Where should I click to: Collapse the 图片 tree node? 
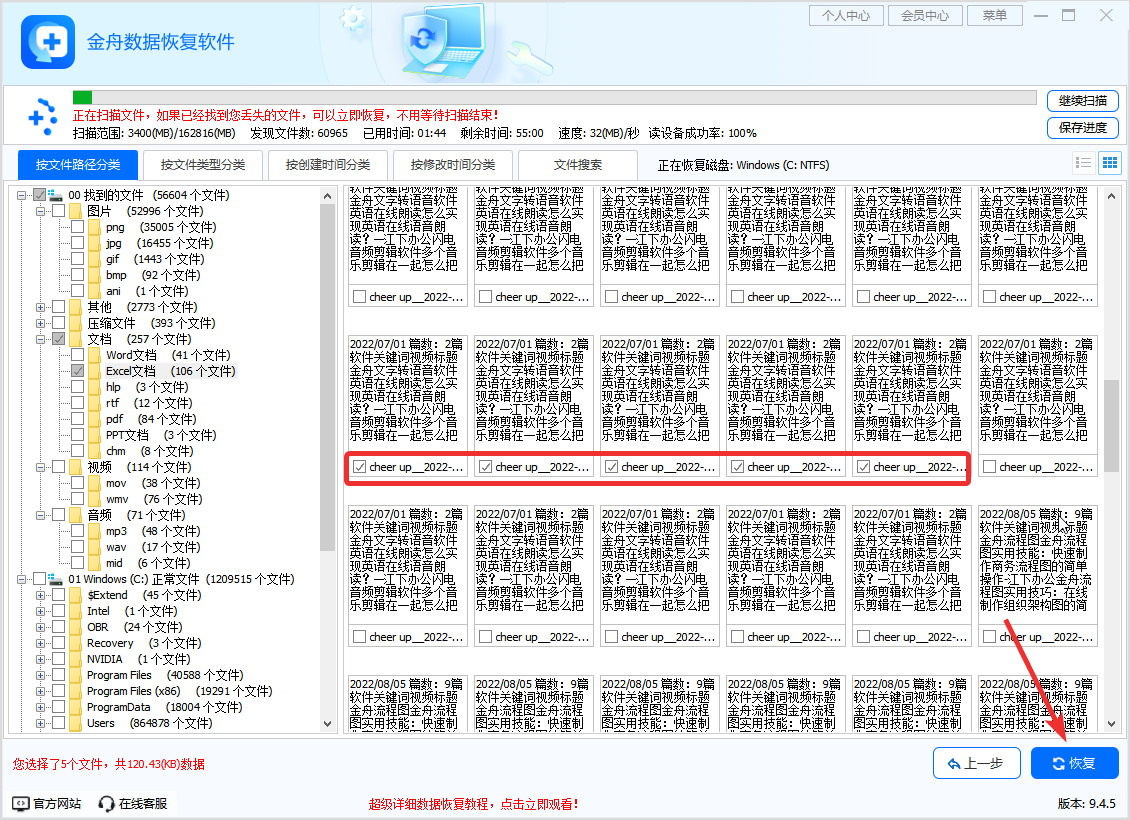pyautogui.click(x=40, y=211)
